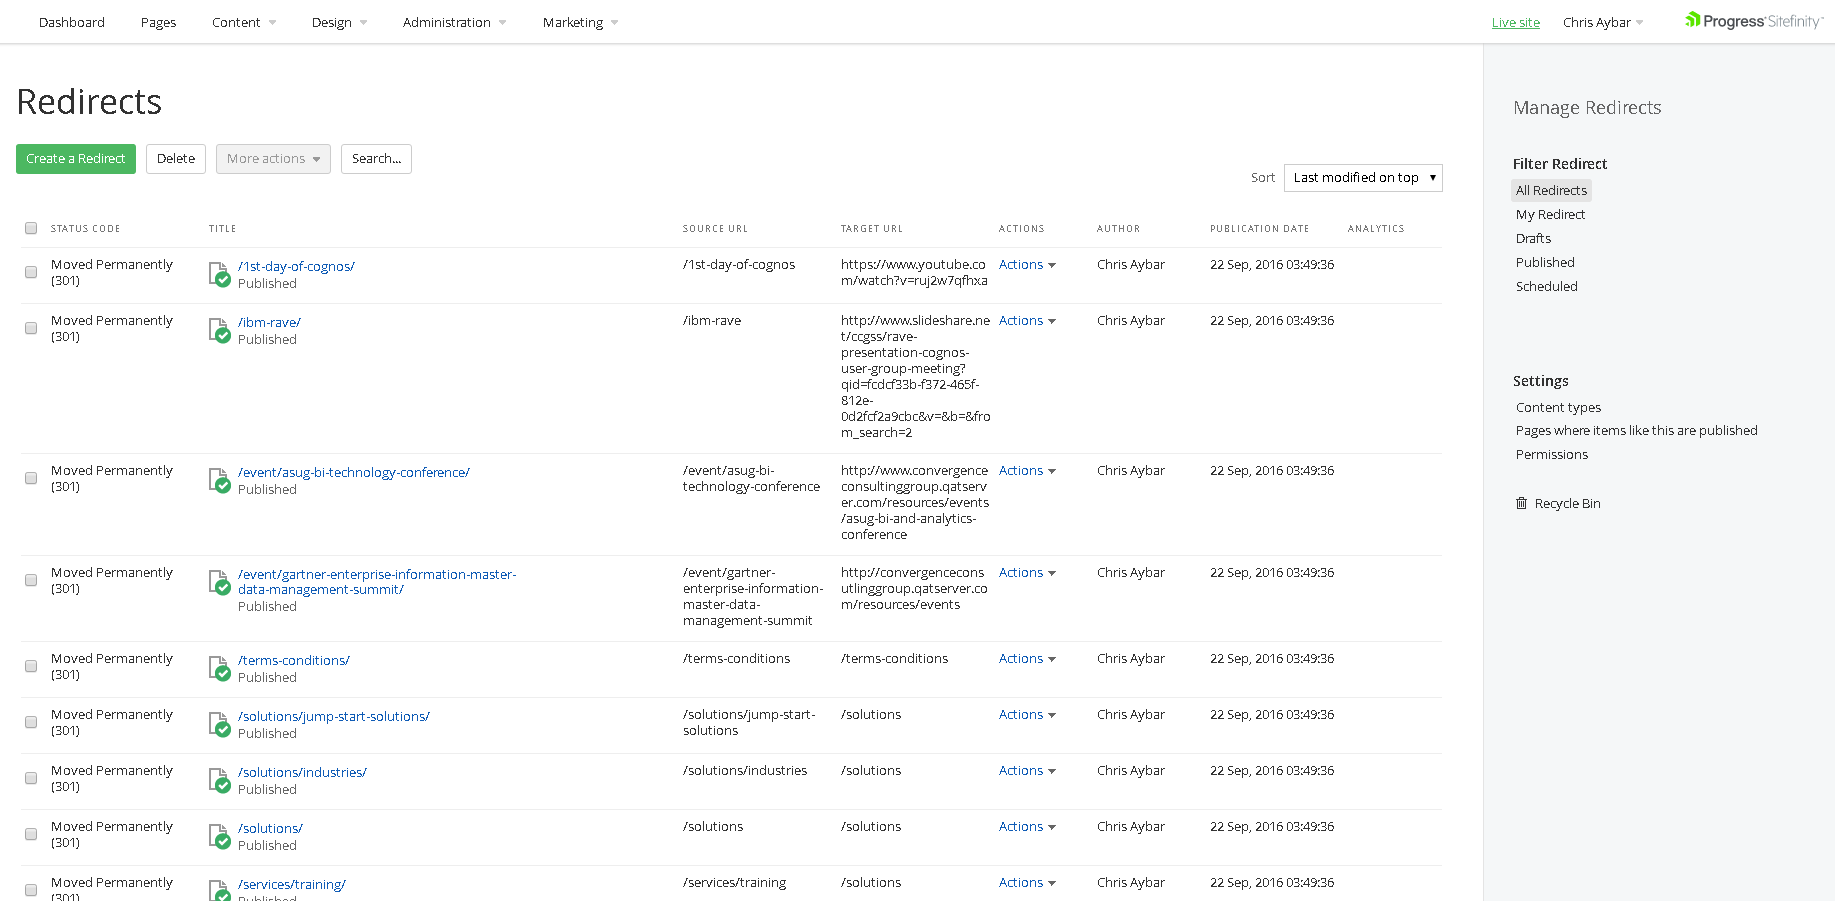1835x901 pixels.
Task: Open the Recycle Bin trash icon
Action: coord(1521,503)
